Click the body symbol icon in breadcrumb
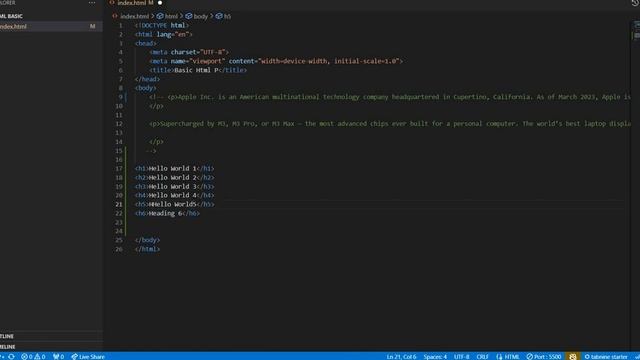The image size is (640, 360). click(189, 16)
